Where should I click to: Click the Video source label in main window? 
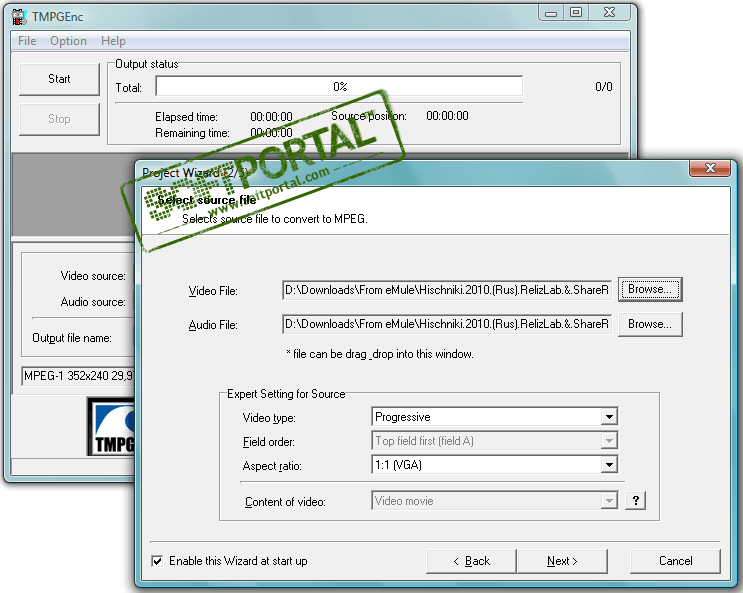(x=93, y=276)
